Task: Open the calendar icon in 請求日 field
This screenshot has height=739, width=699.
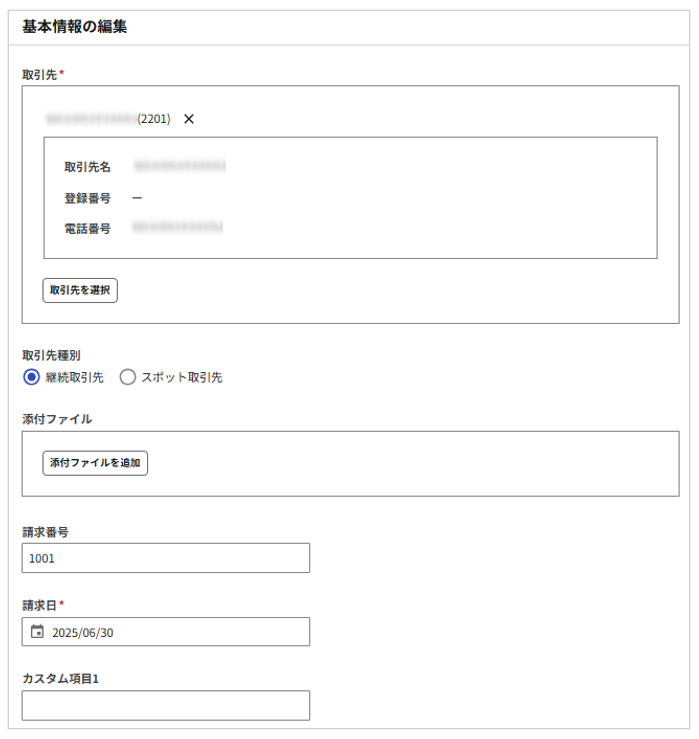Action: click(37, 632)
